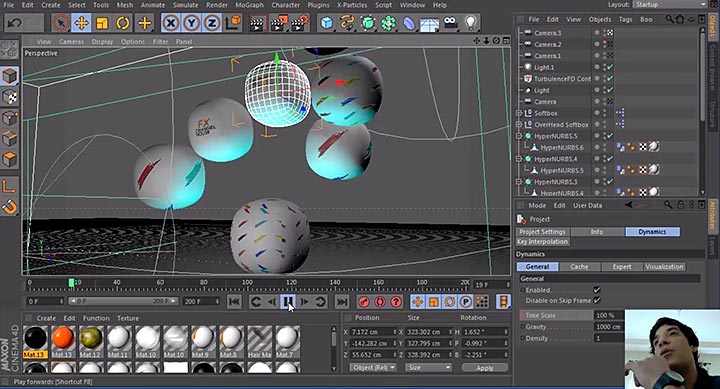Switch to Model mode cube icon
This screenshot has height=389, width=720.
coord(10,76)
